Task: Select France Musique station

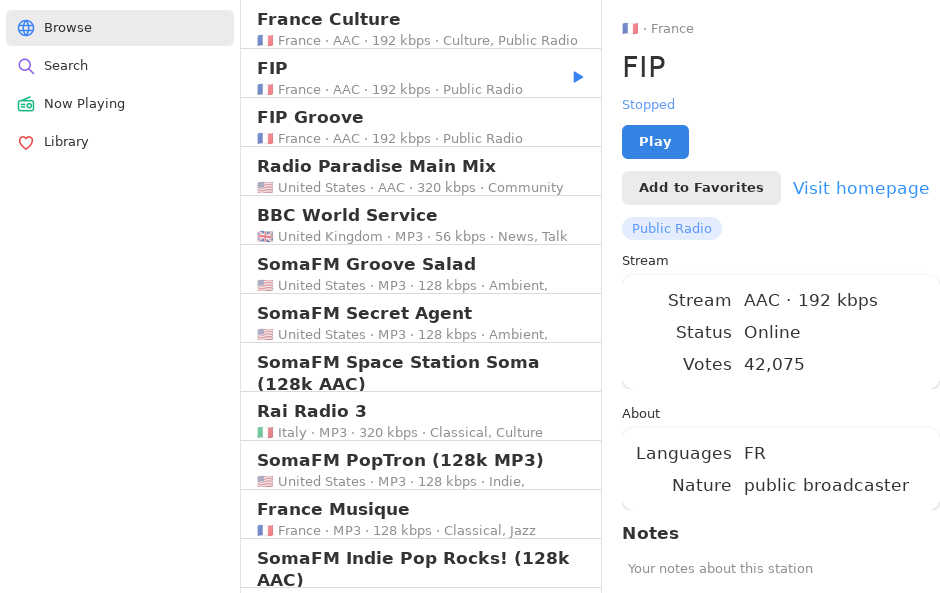Action: (421, 514)
